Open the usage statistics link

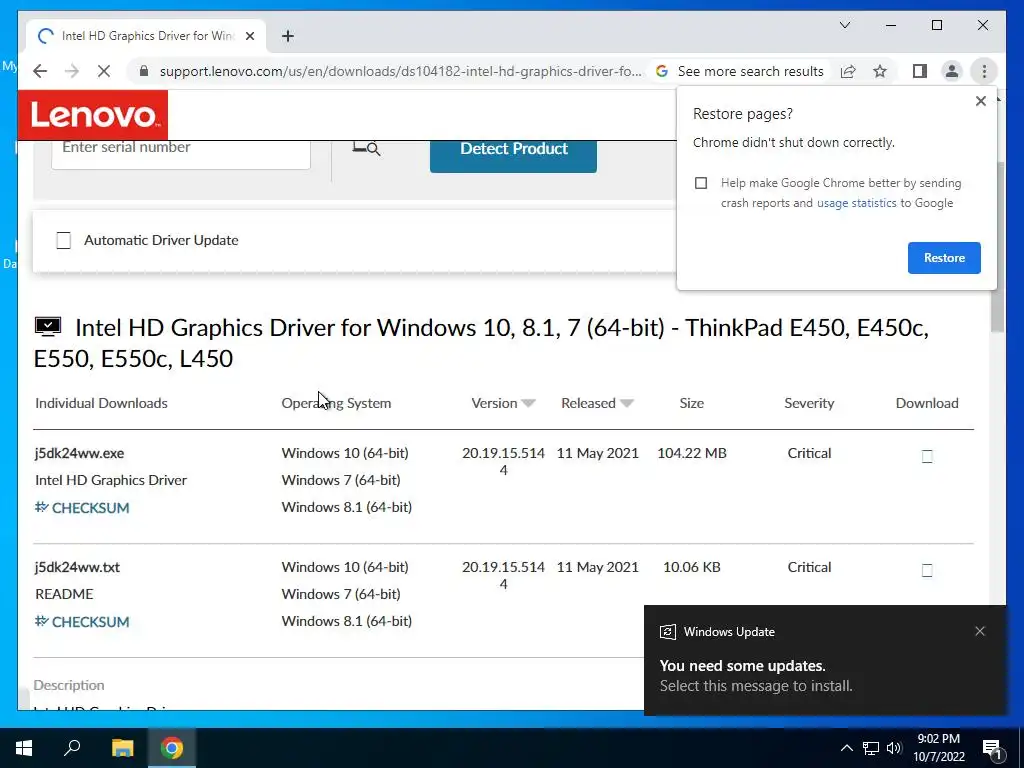tap(856, 203)
